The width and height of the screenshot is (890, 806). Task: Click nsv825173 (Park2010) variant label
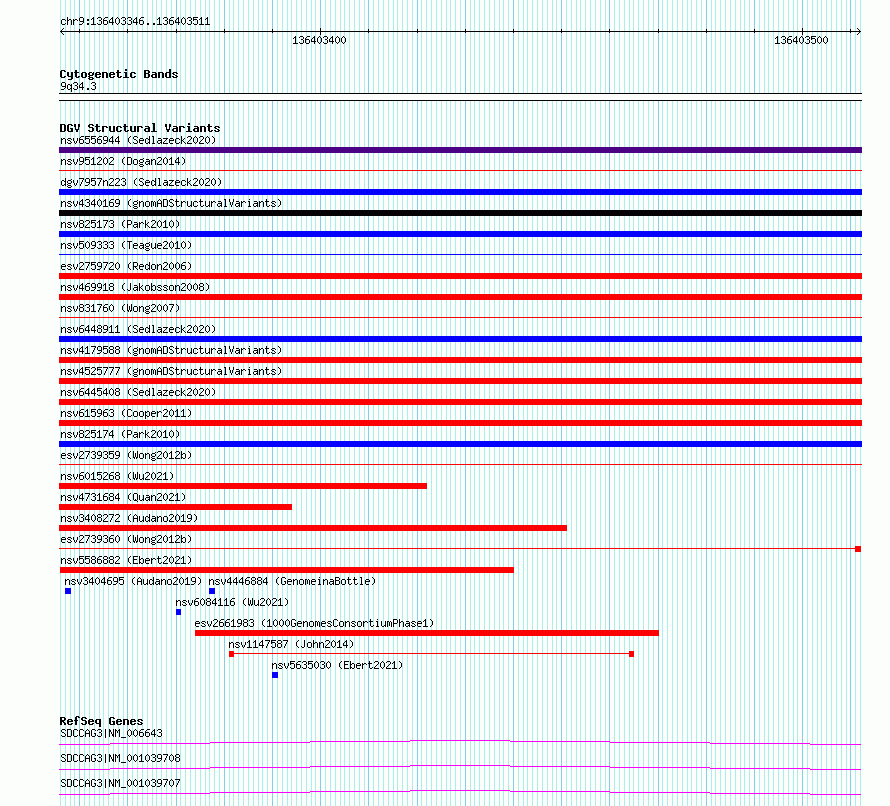point(120,224)
